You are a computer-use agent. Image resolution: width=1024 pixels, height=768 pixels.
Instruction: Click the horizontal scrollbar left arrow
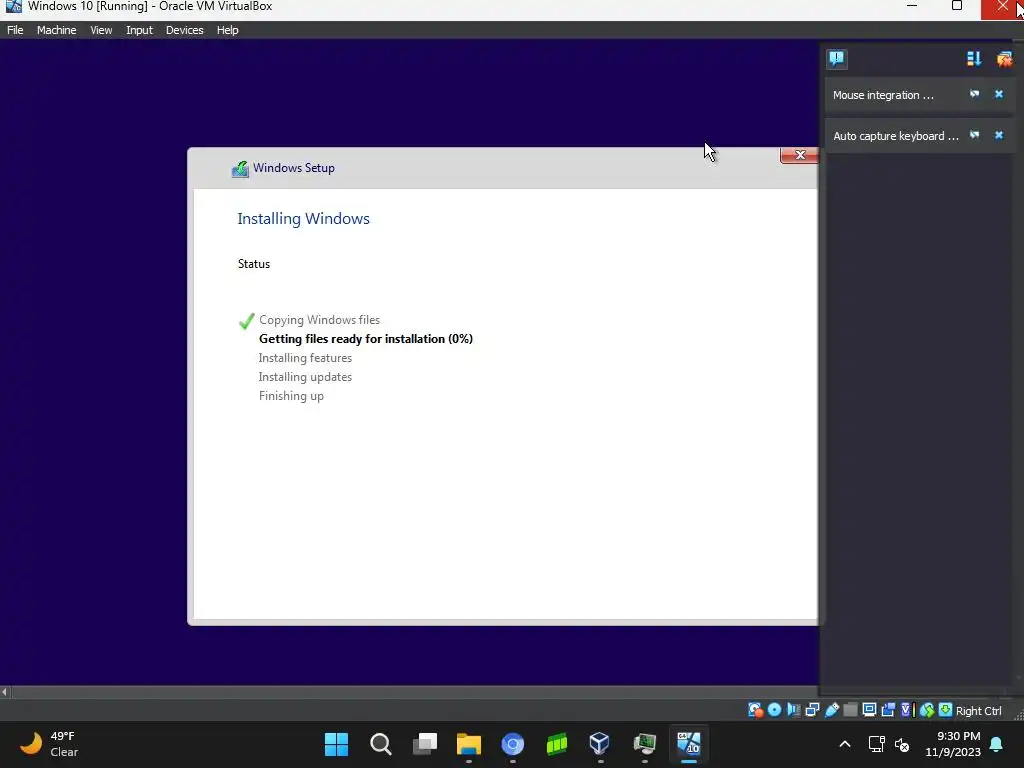[5, 692]
